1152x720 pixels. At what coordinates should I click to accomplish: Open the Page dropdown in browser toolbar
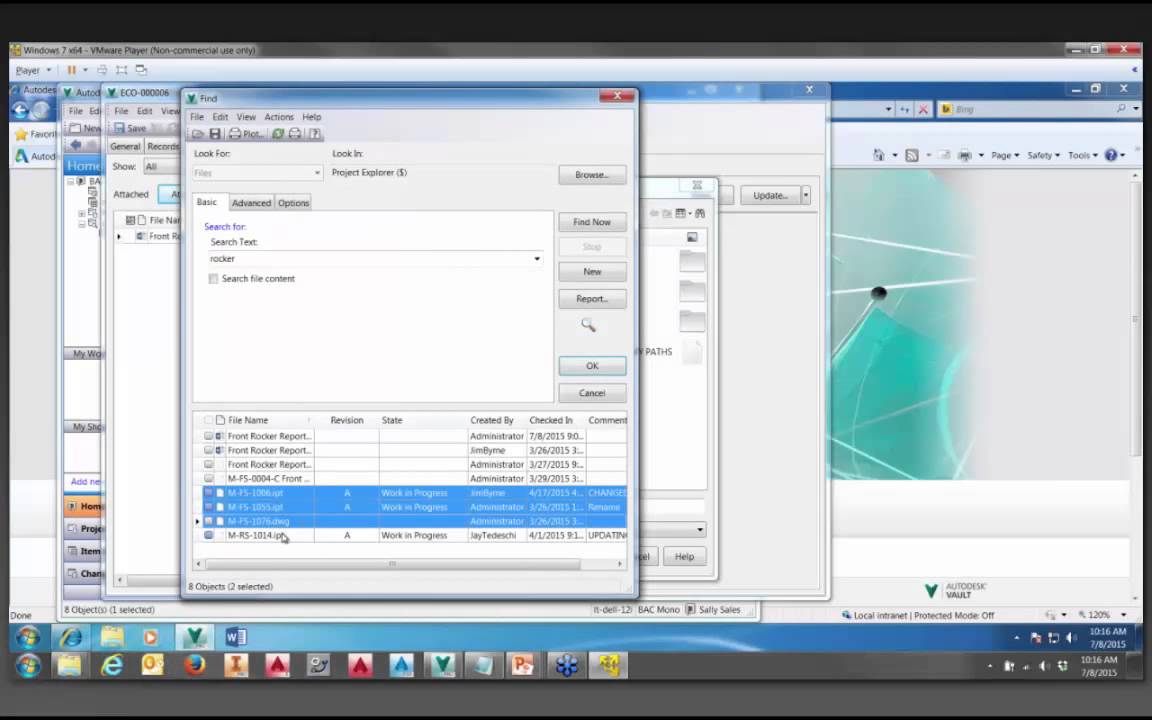point(1004,155)
